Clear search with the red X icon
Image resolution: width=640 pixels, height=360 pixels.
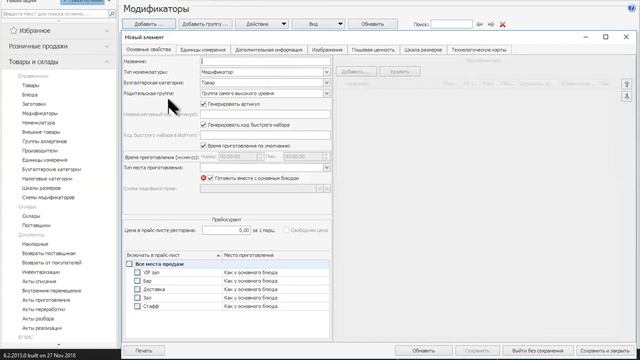pos(503,24)
